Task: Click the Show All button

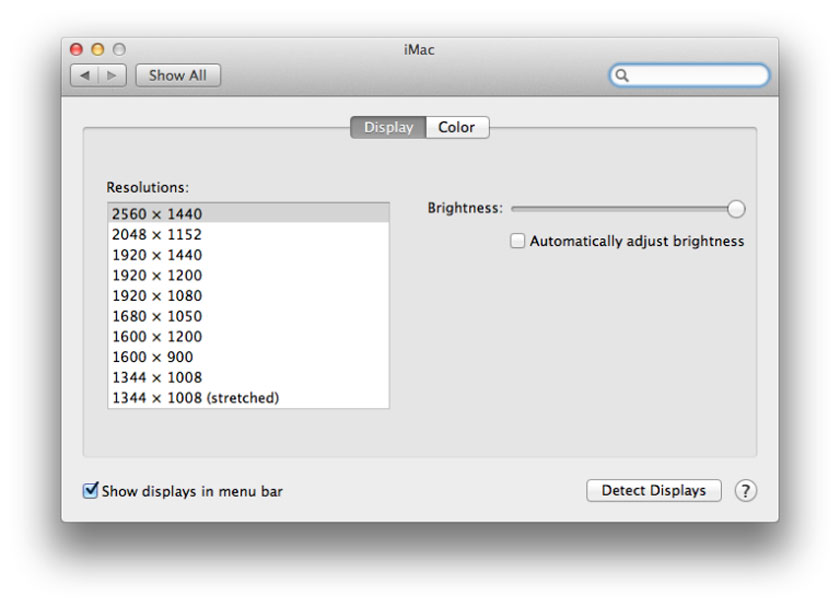Action: (178, 75)
